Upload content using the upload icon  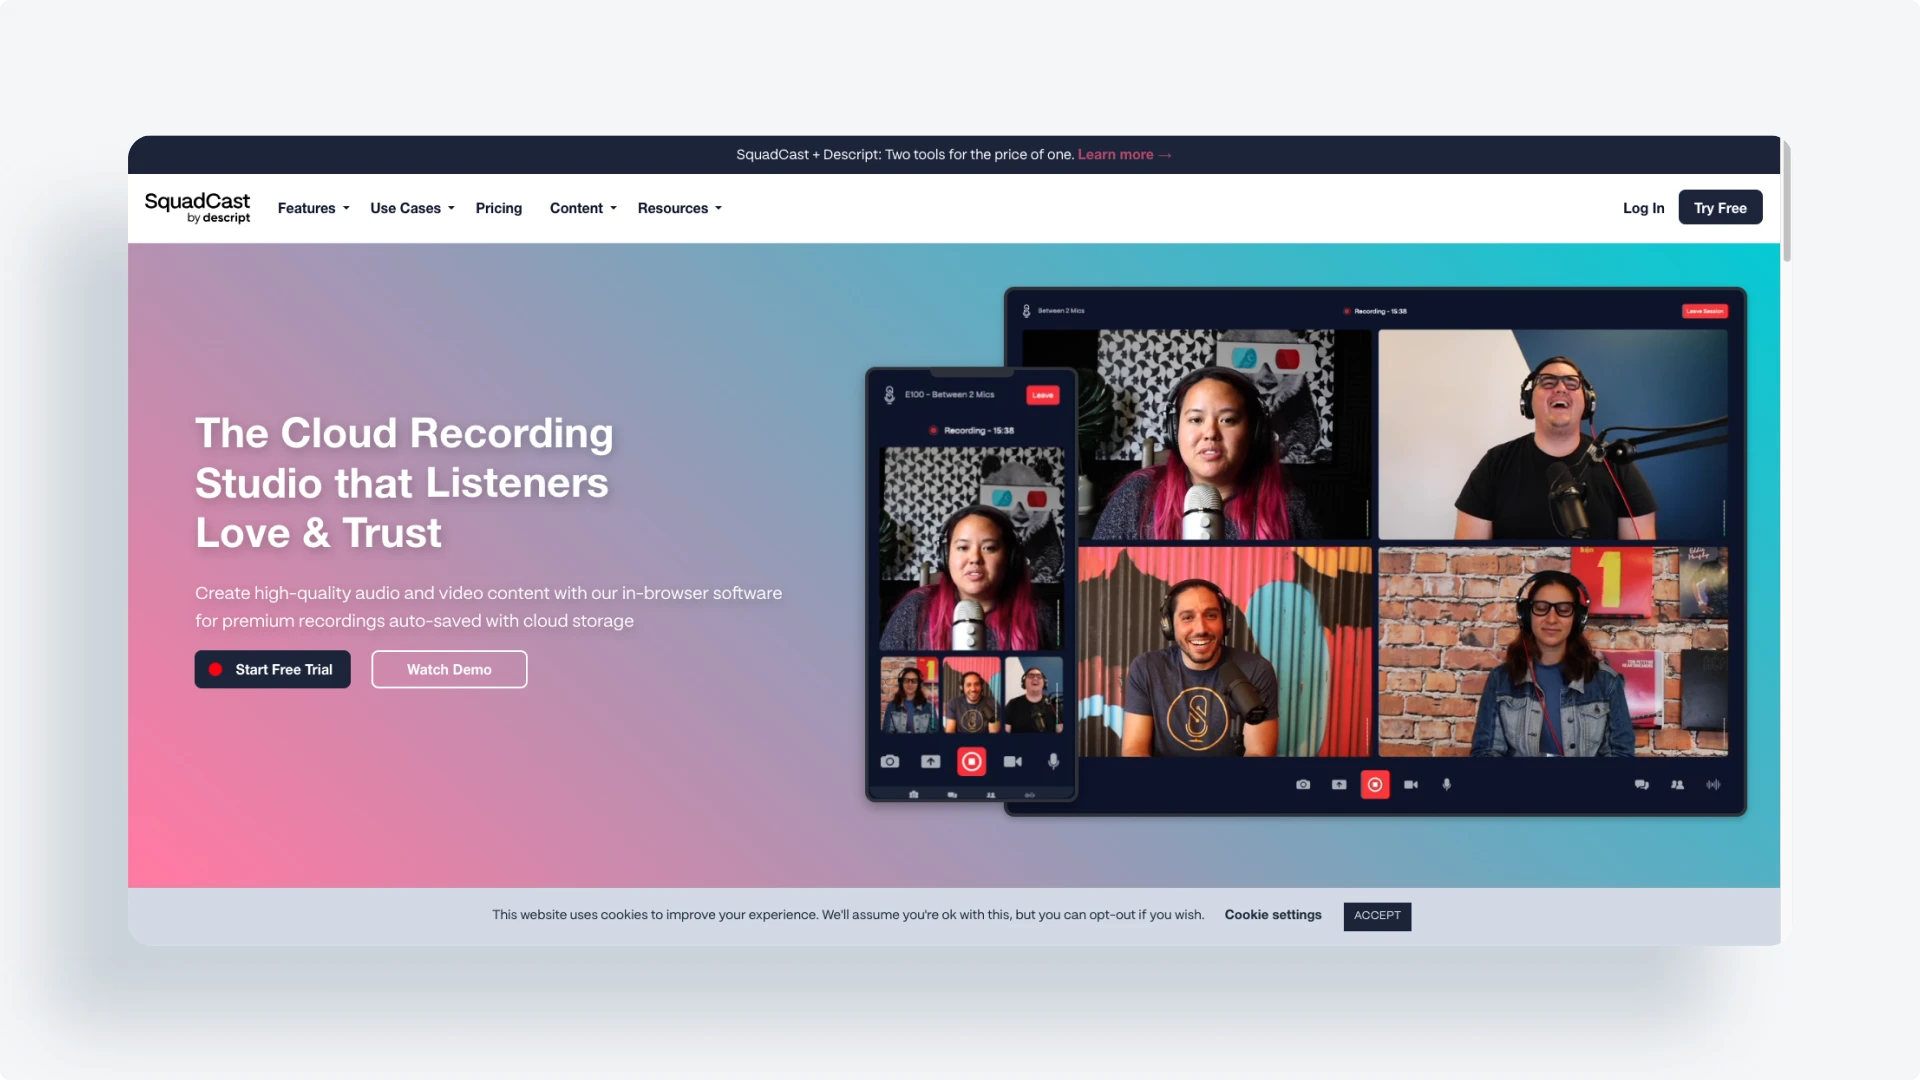[1338, 784]
